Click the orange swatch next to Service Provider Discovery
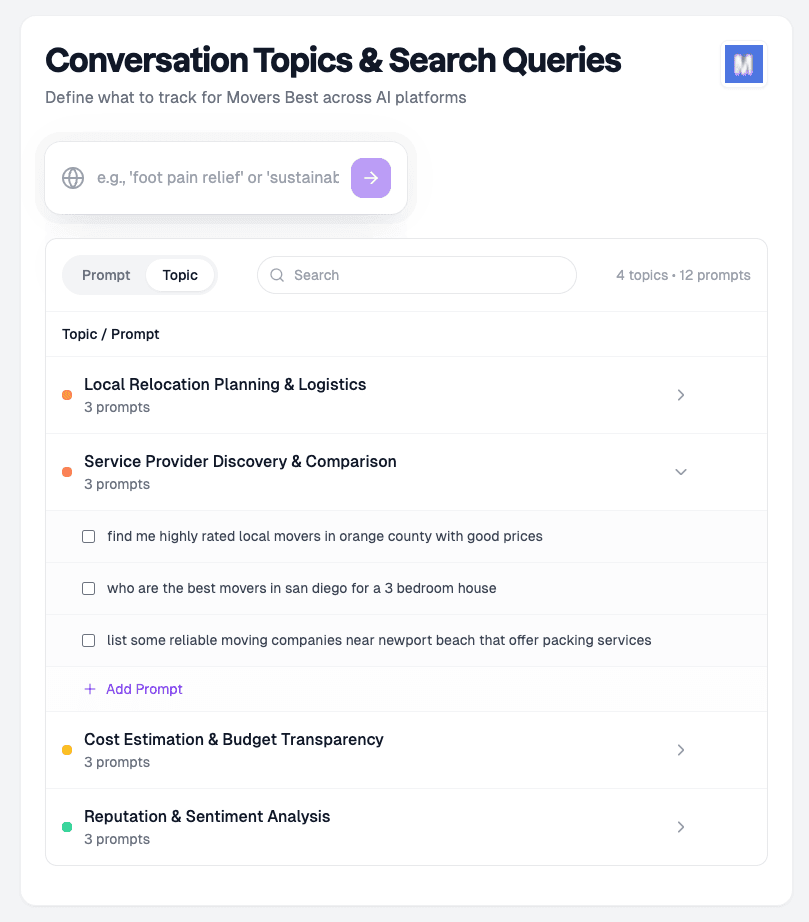The image size is (809, 922). (x=67, y=471)
